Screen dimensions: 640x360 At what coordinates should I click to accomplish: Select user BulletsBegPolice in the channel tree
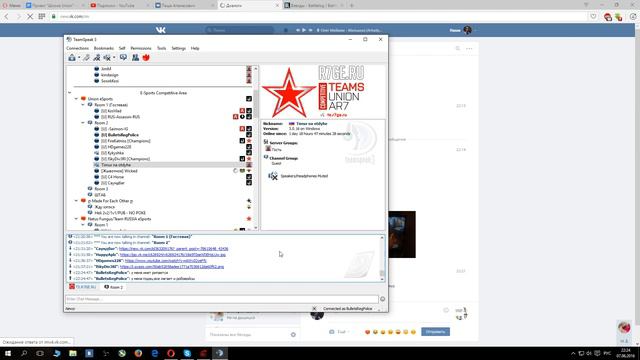120,135
